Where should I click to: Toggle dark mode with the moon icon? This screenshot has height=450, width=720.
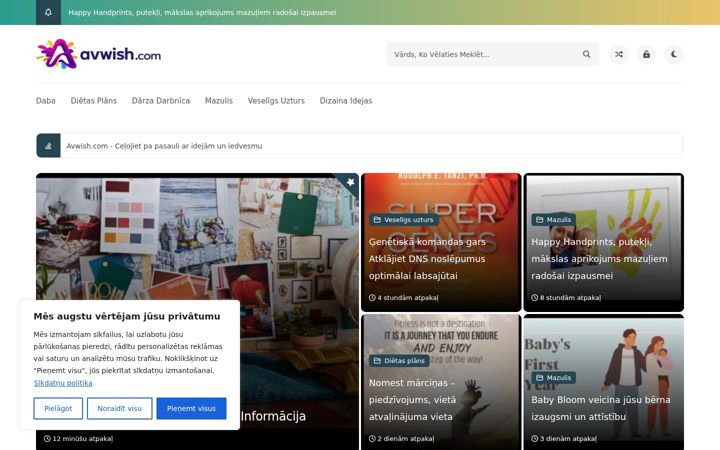[x=674, y=54]
